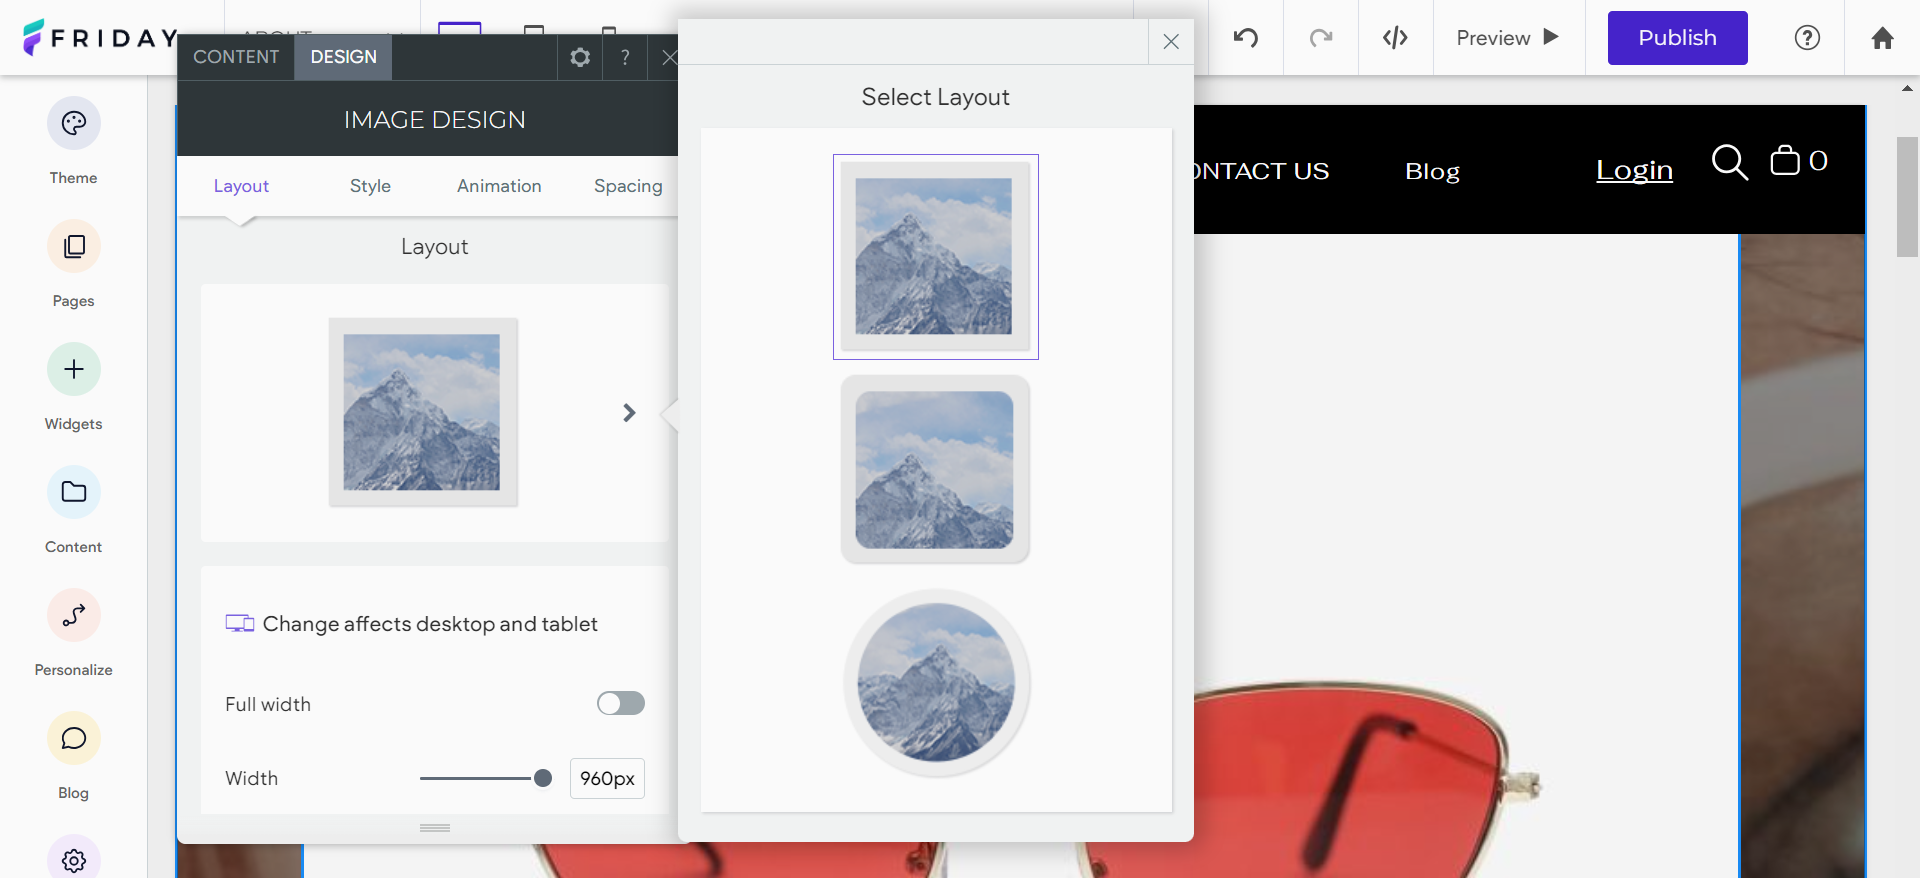Open the CONTENT tab of image panel
This screenshot has width=1920, height=878.
[x=236, y=57]
